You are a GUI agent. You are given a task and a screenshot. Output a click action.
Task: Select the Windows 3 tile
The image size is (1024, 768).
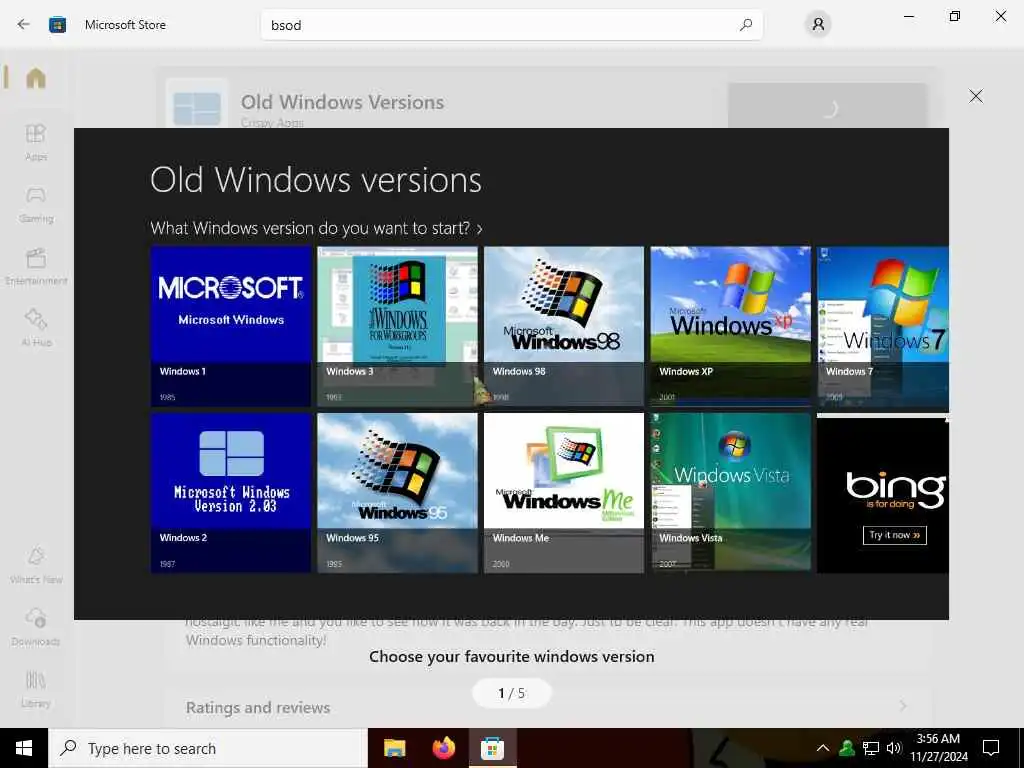[397, 327]
